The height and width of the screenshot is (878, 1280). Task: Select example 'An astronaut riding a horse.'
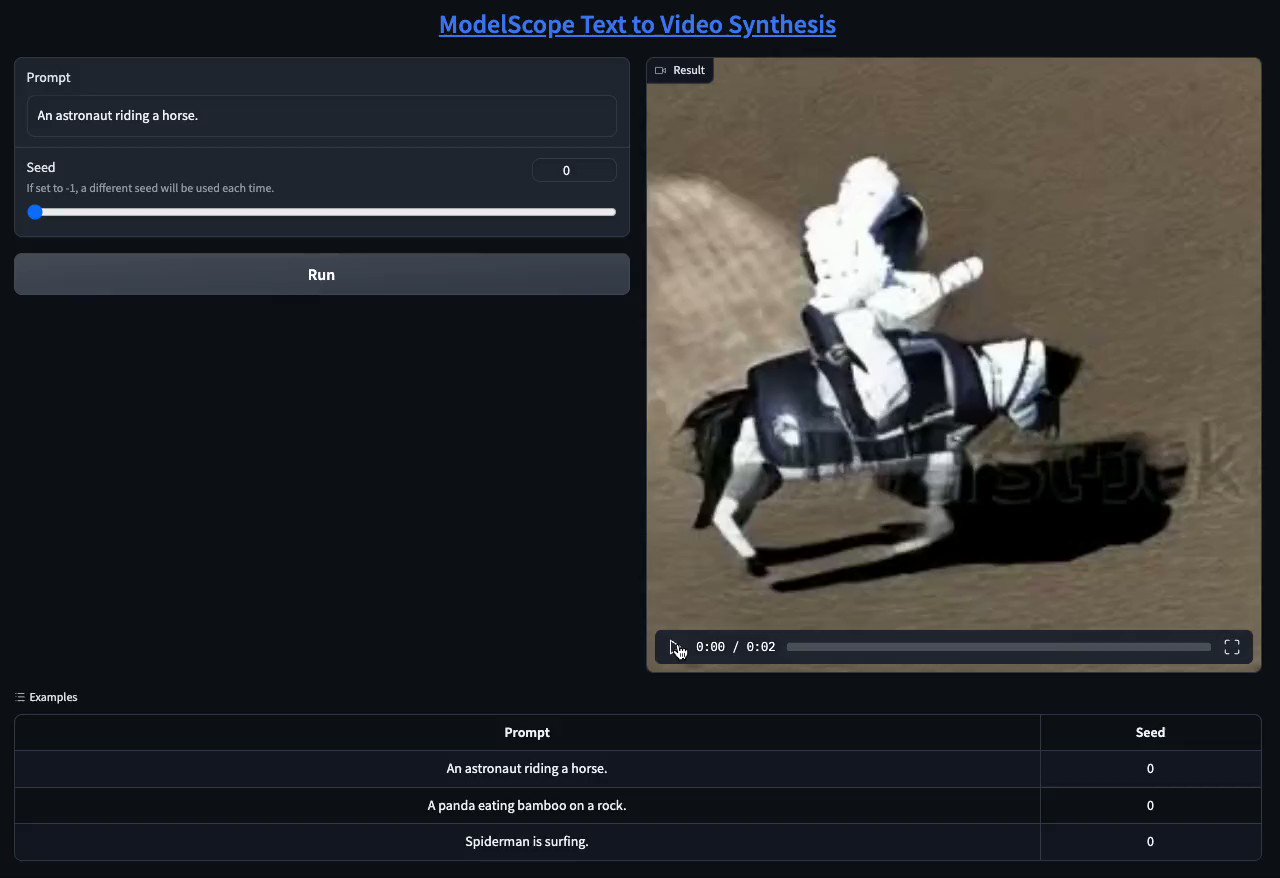pos(527,769)
